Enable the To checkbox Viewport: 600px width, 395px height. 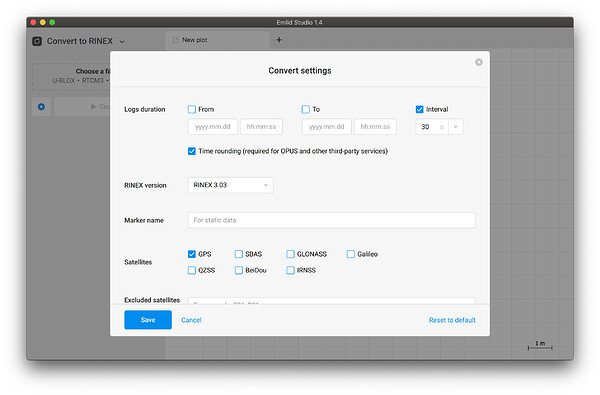tap(305, 109)
